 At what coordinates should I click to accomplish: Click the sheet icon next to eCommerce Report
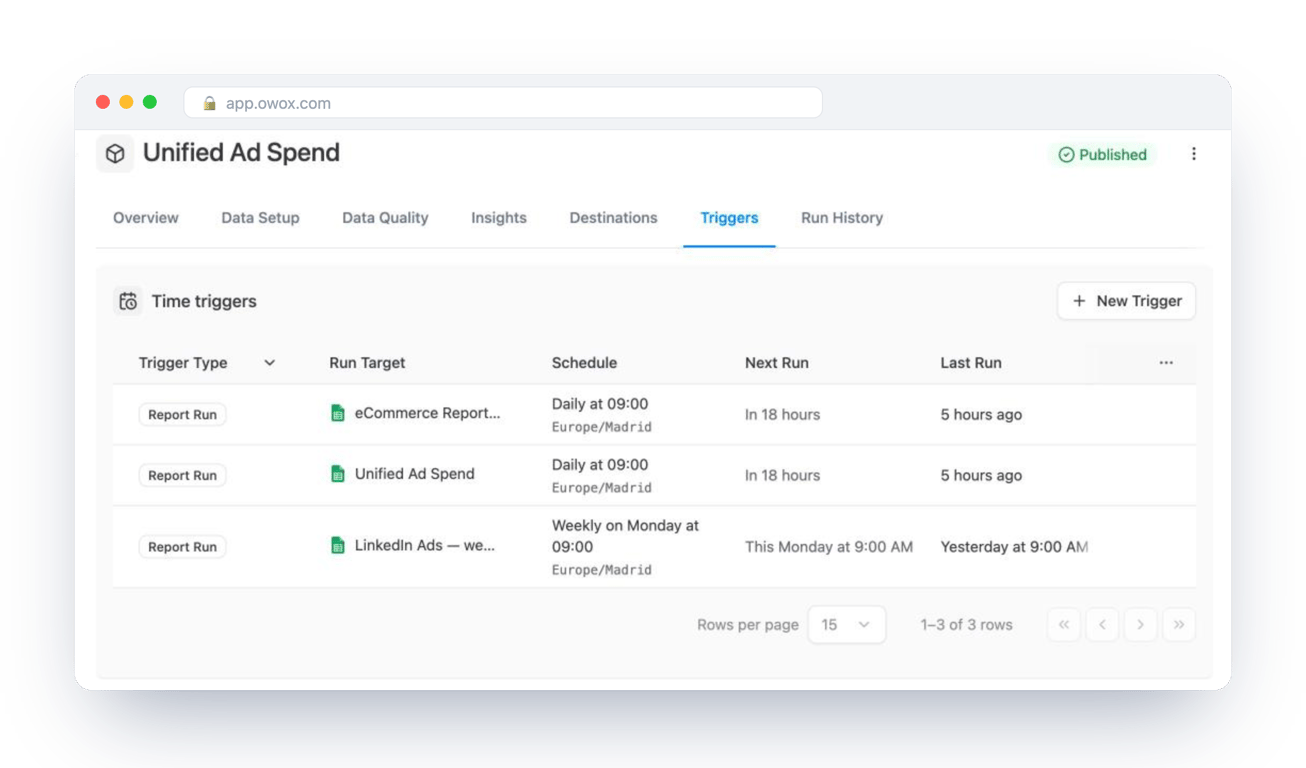click(x=338, y=413)
